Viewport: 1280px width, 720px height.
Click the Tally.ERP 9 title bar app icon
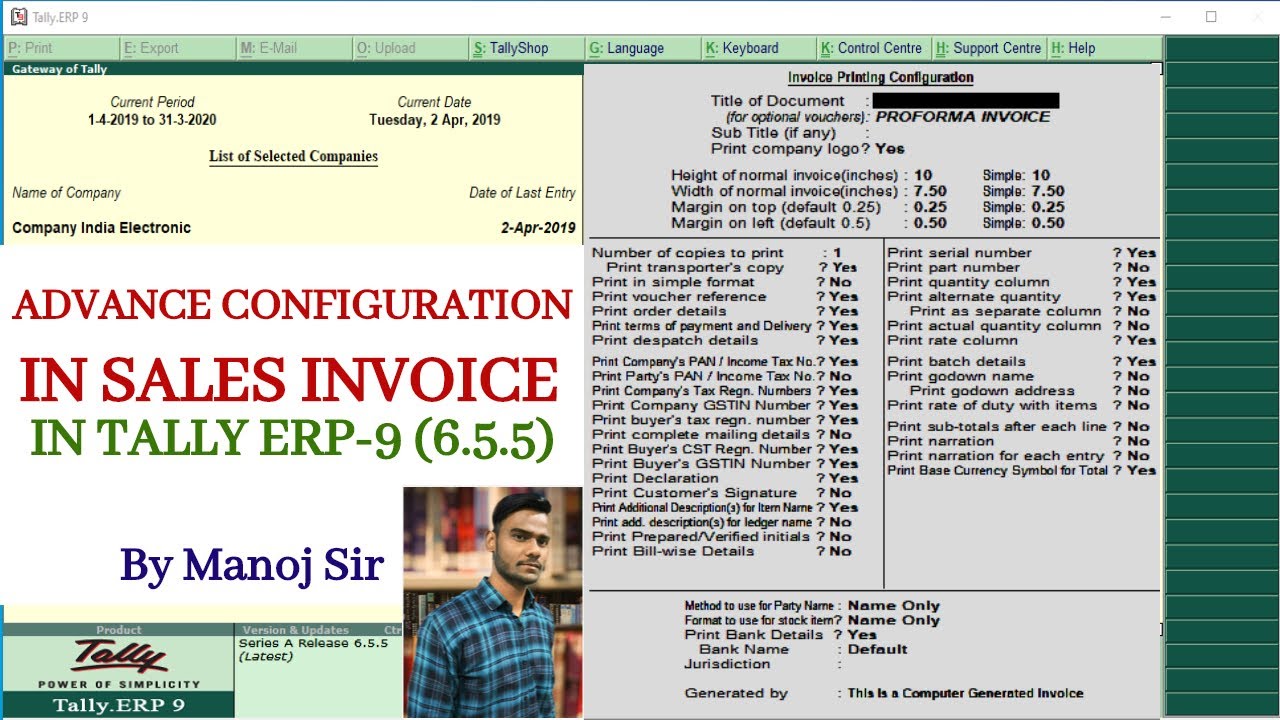tap(18, 17)
